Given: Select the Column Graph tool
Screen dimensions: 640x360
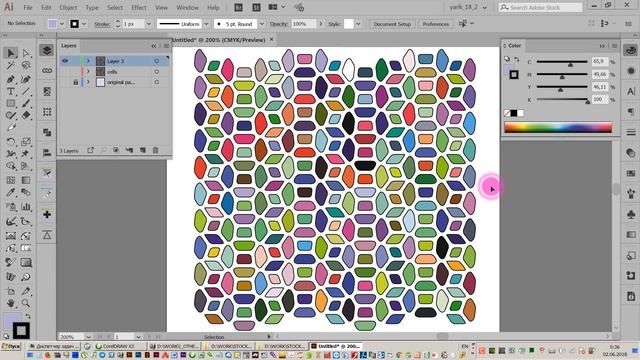Looking at the screenshot, I should 26,207.
